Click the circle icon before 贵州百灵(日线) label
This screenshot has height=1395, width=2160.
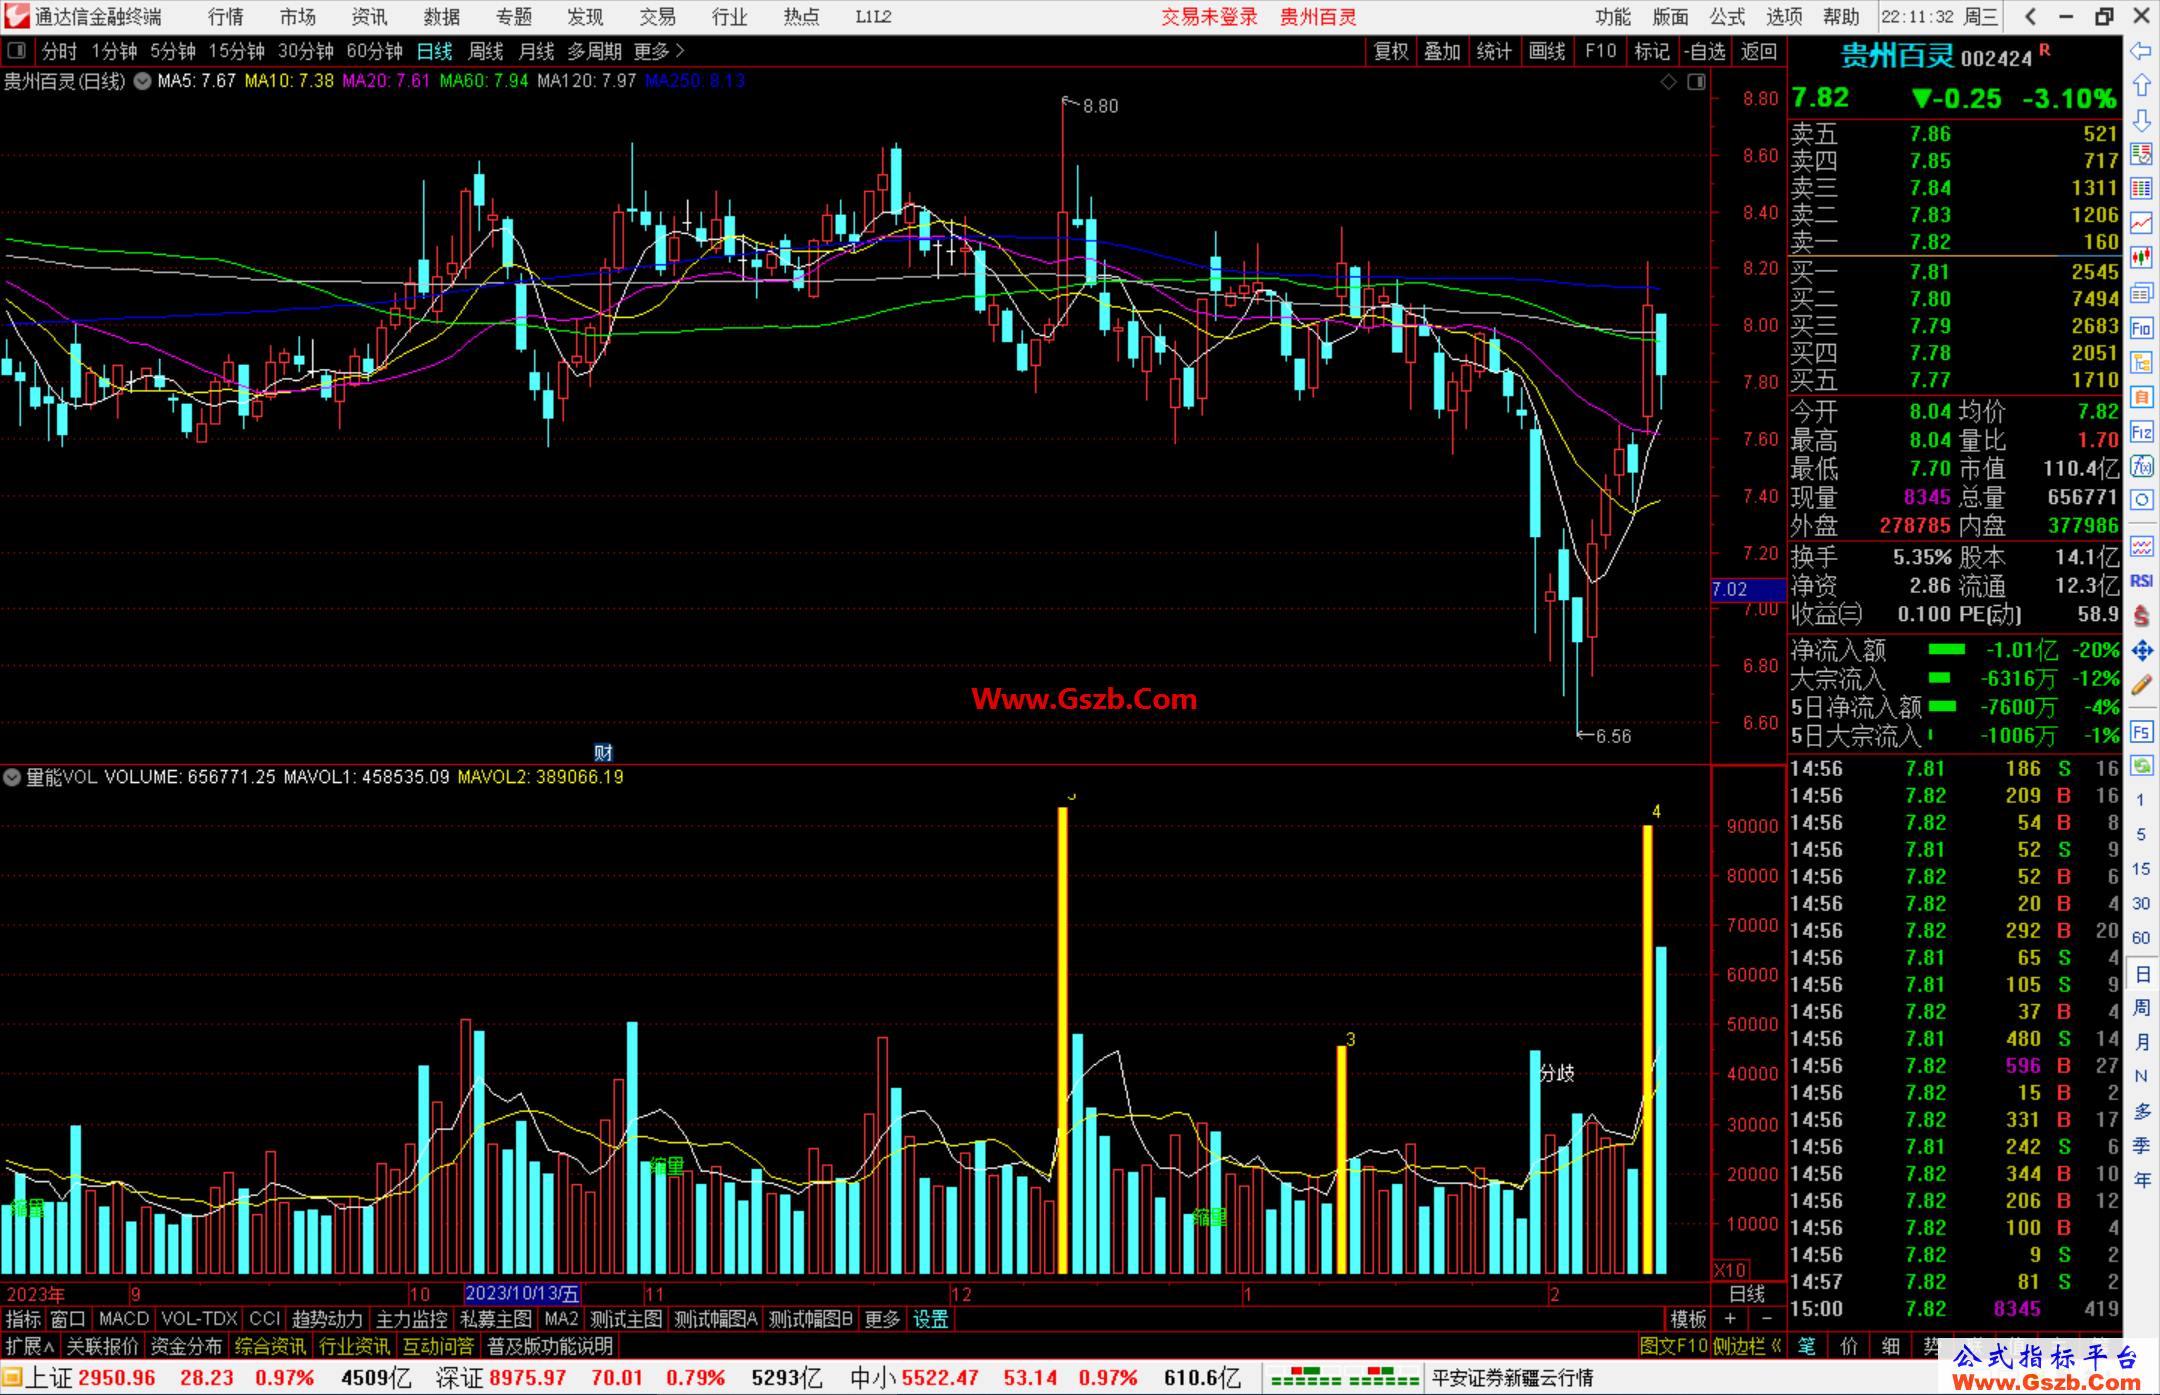click(x=142, y=81)
